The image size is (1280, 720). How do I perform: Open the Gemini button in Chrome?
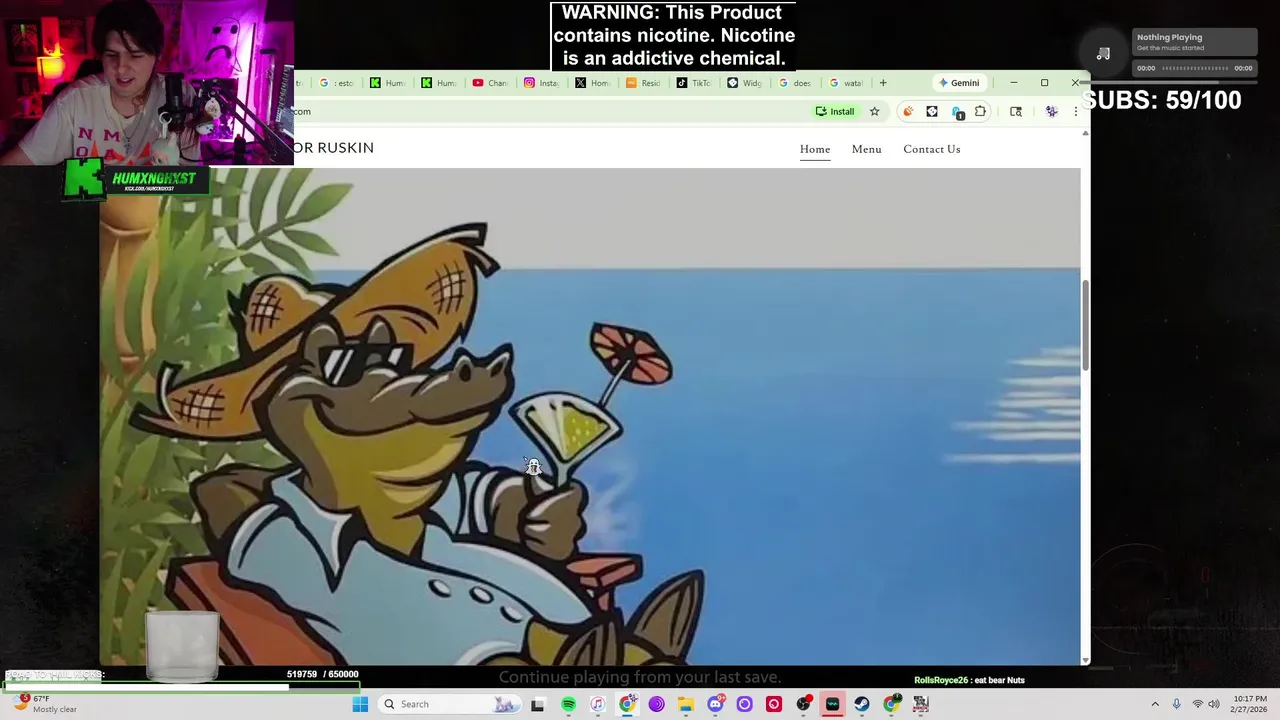959,83
